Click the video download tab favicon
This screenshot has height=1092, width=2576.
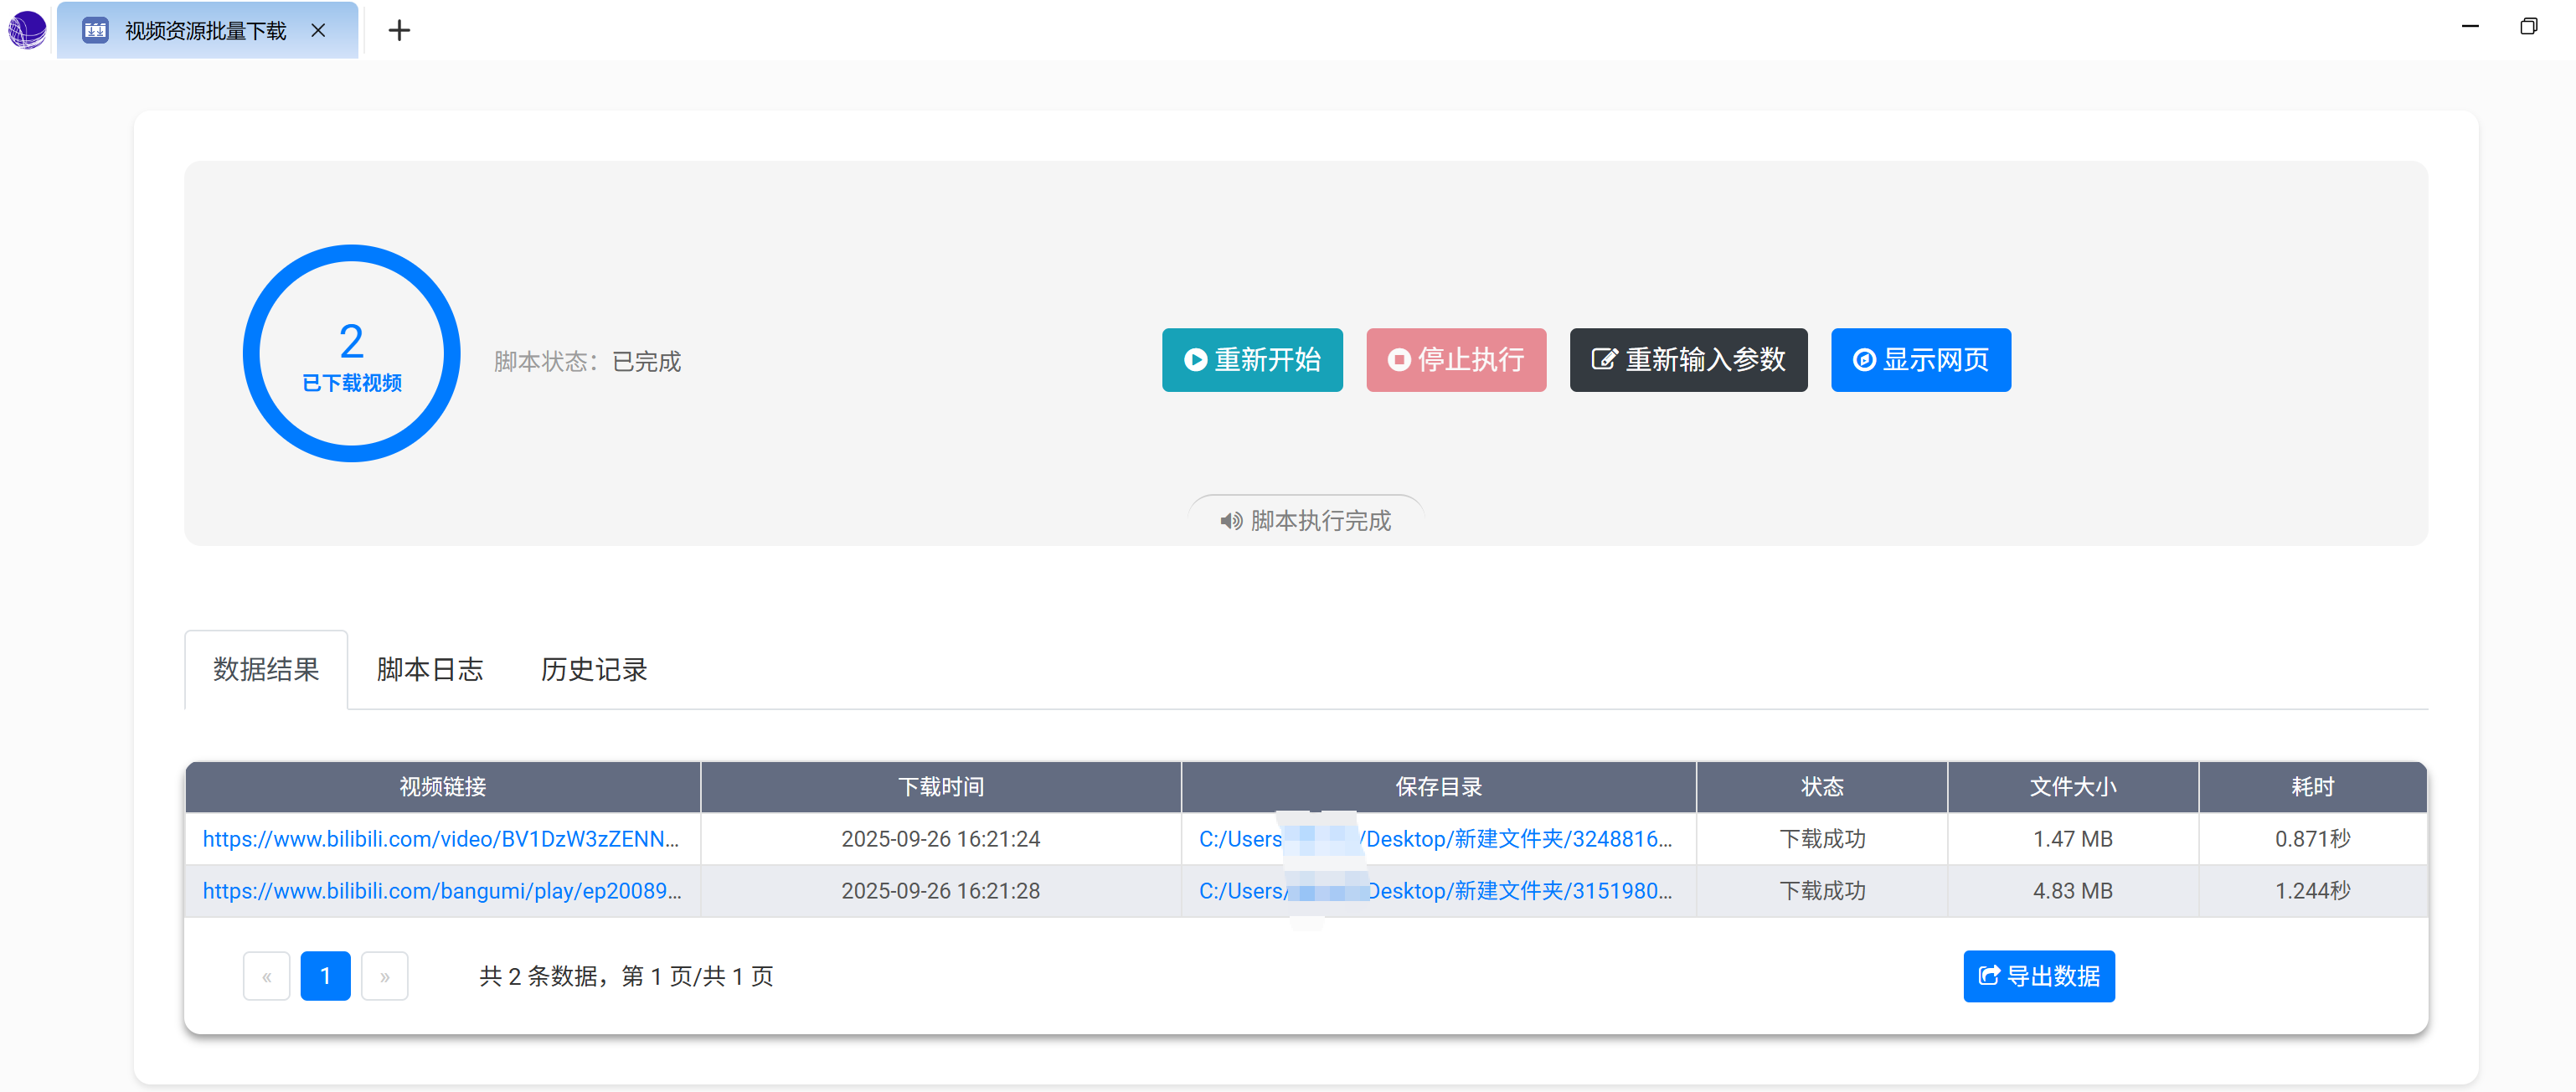[x=95, y=30]
